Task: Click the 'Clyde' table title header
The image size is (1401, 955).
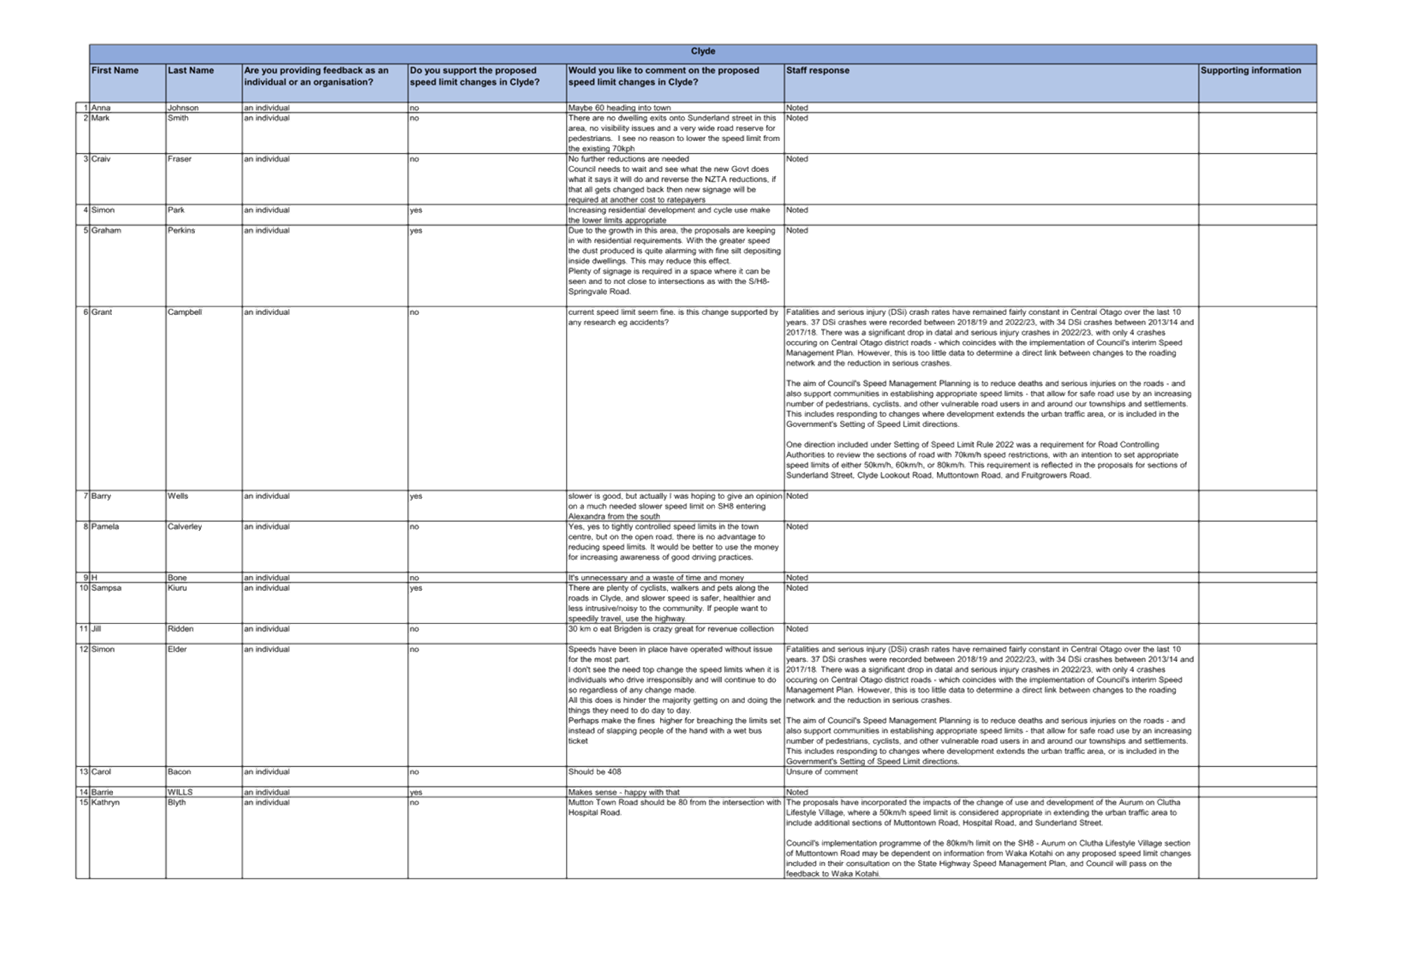Action: click(702, 52)
